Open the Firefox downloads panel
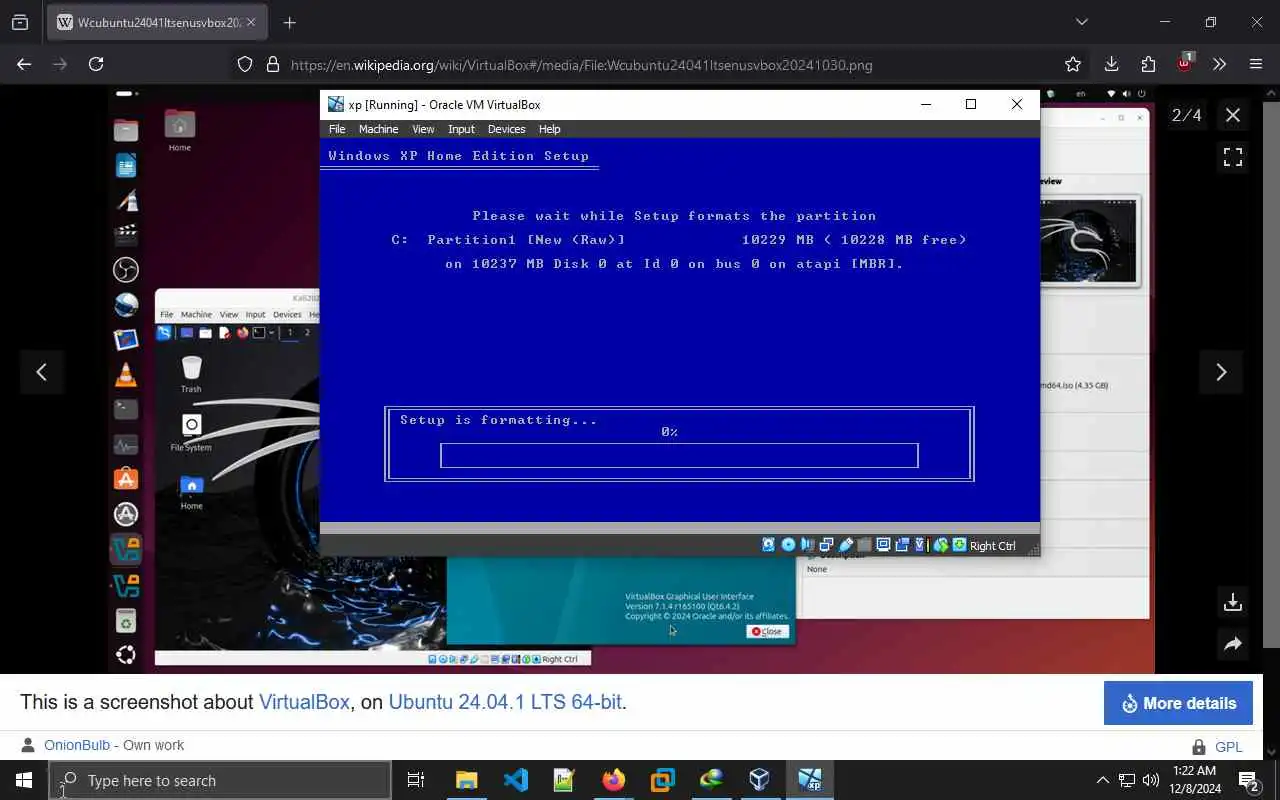This screenshot has width=1280, height=800. coord(1111,64)
